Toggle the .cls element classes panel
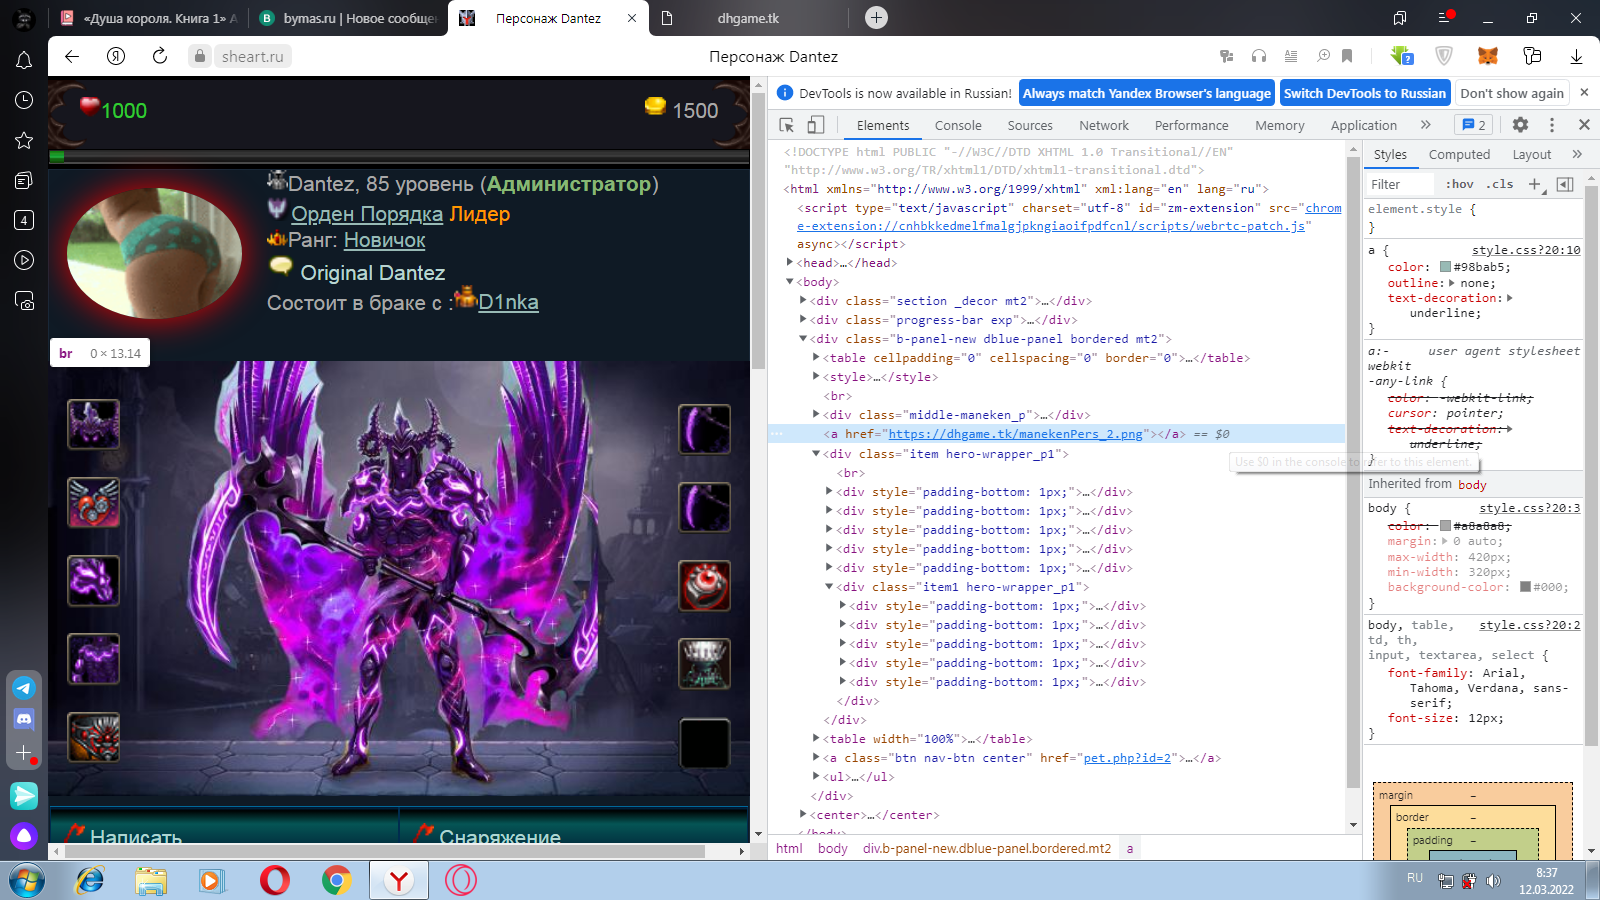 (x=1499, y=184)
